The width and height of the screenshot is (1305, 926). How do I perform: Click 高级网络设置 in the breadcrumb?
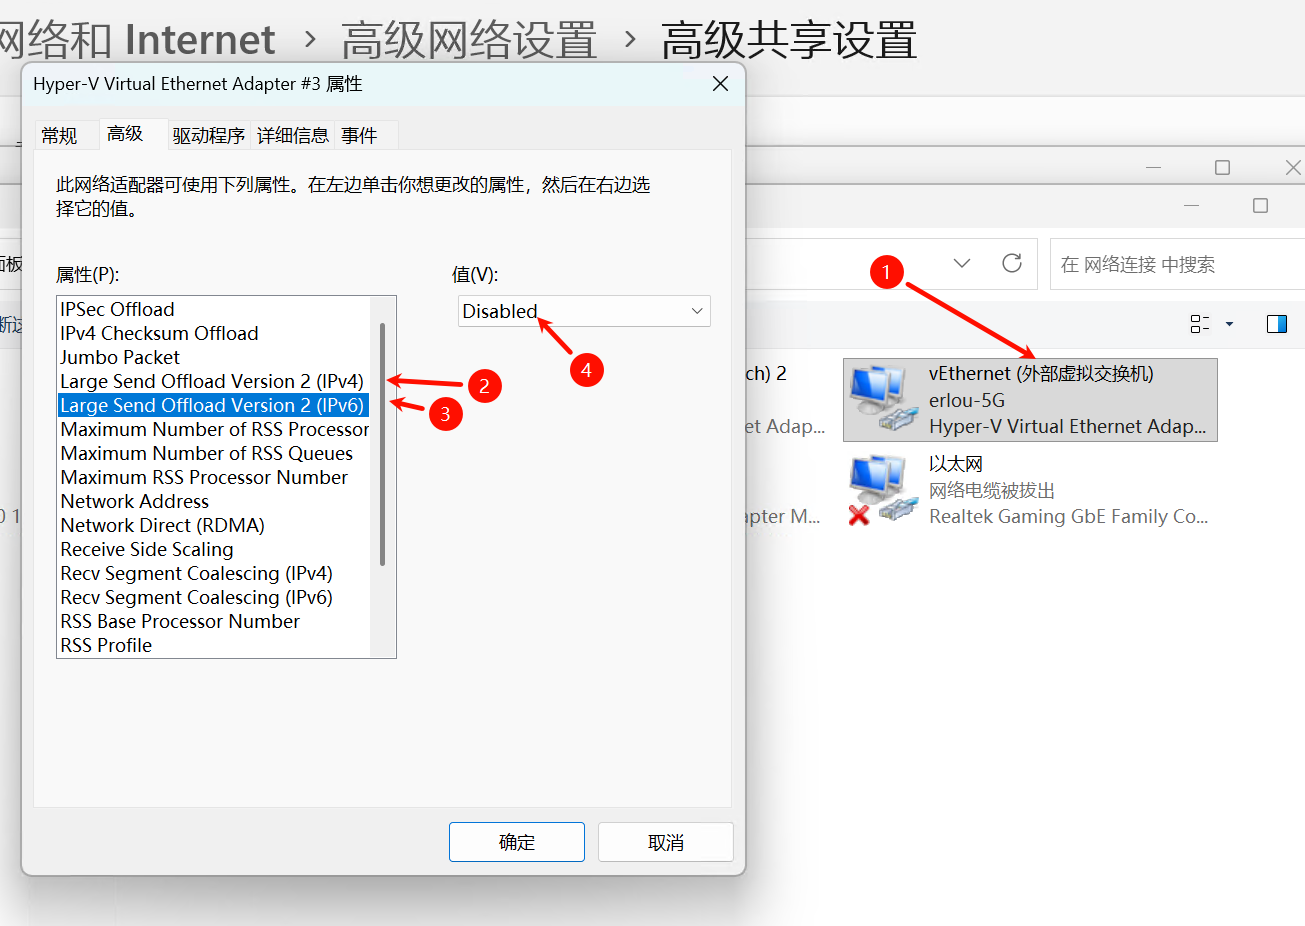[469, 41]
